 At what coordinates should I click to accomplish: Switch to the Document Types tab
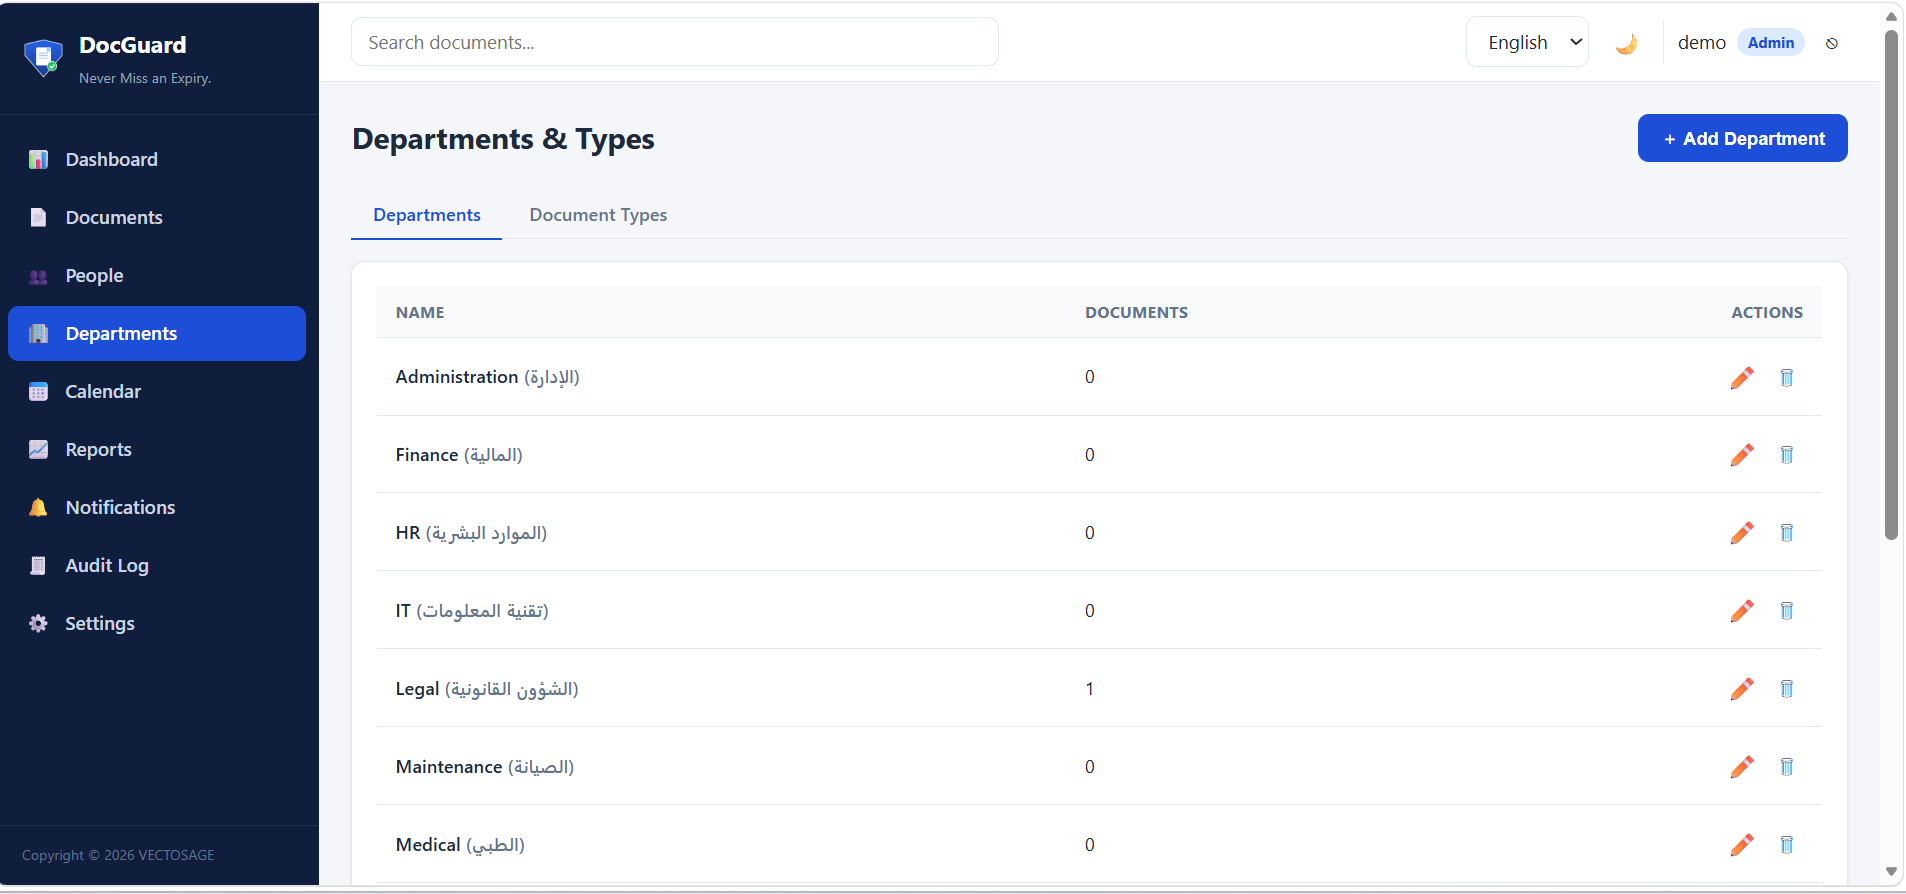pos(598,215)
